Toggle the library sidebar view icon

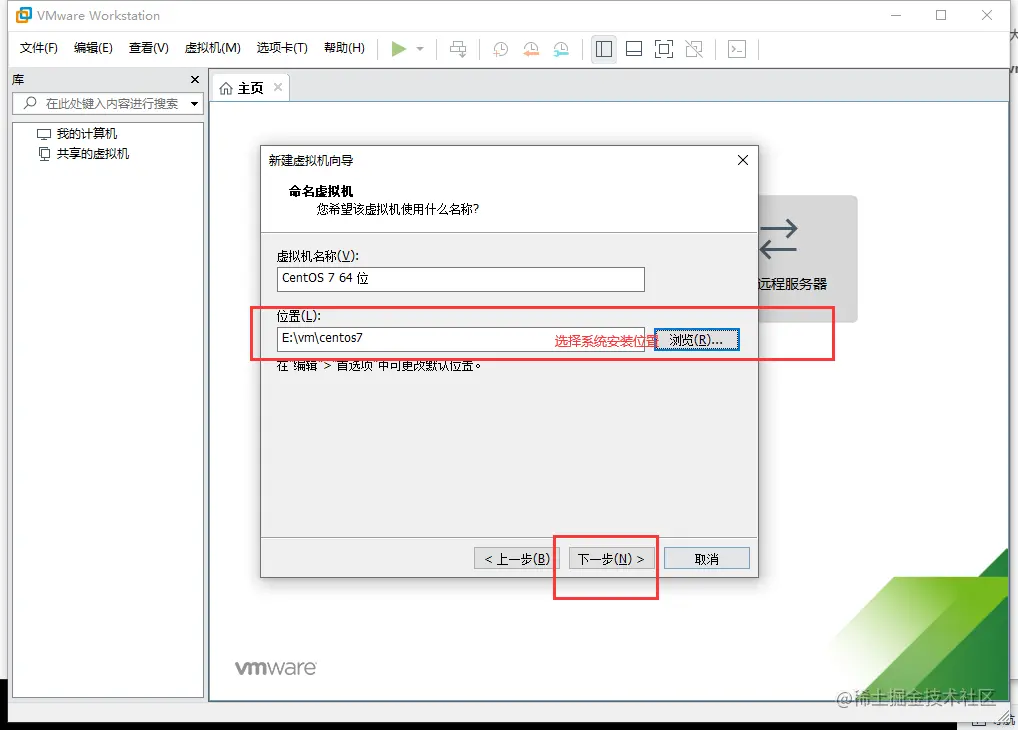pyautogui.click(x=604, y=49)
